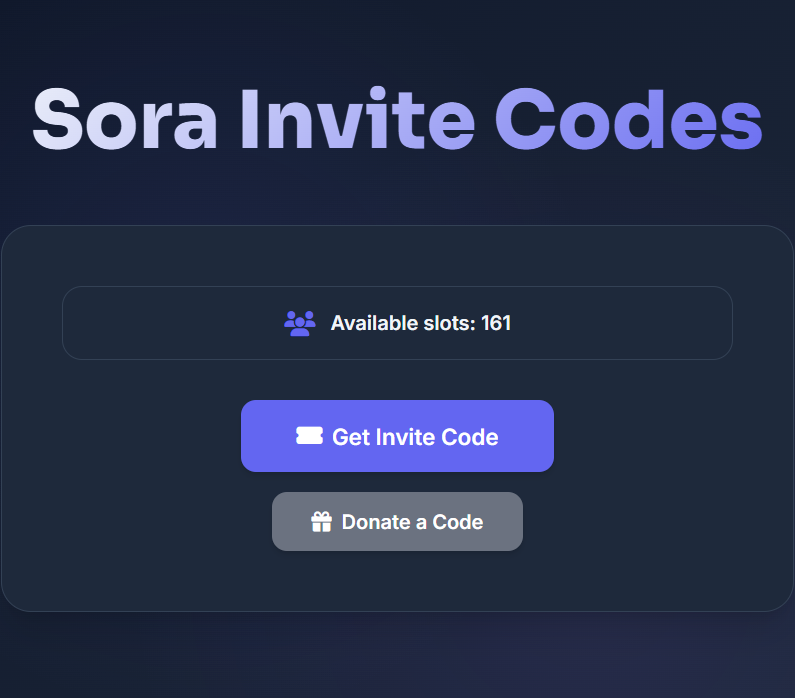Click the "Get Invite Code" label text
The height and width of the screenshot is (698, 795).
415,437
